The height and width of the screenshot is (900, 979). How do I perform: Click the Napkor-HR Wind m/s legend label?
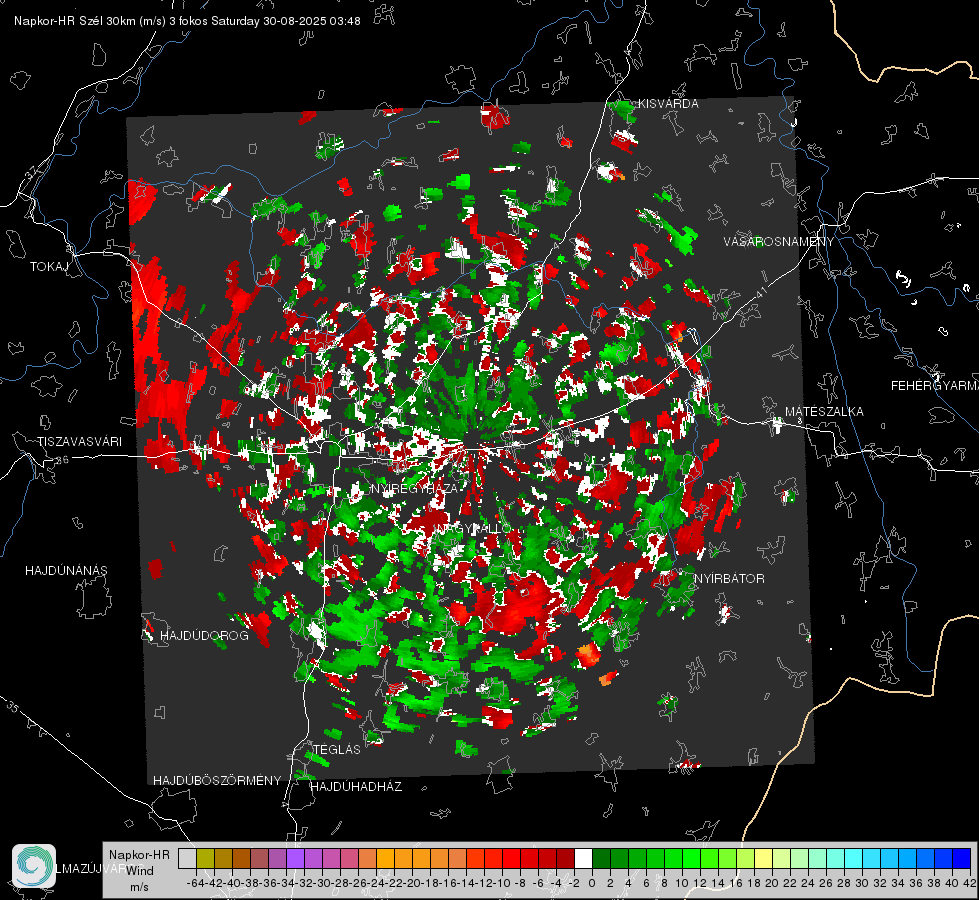click(x=139, y=870)
